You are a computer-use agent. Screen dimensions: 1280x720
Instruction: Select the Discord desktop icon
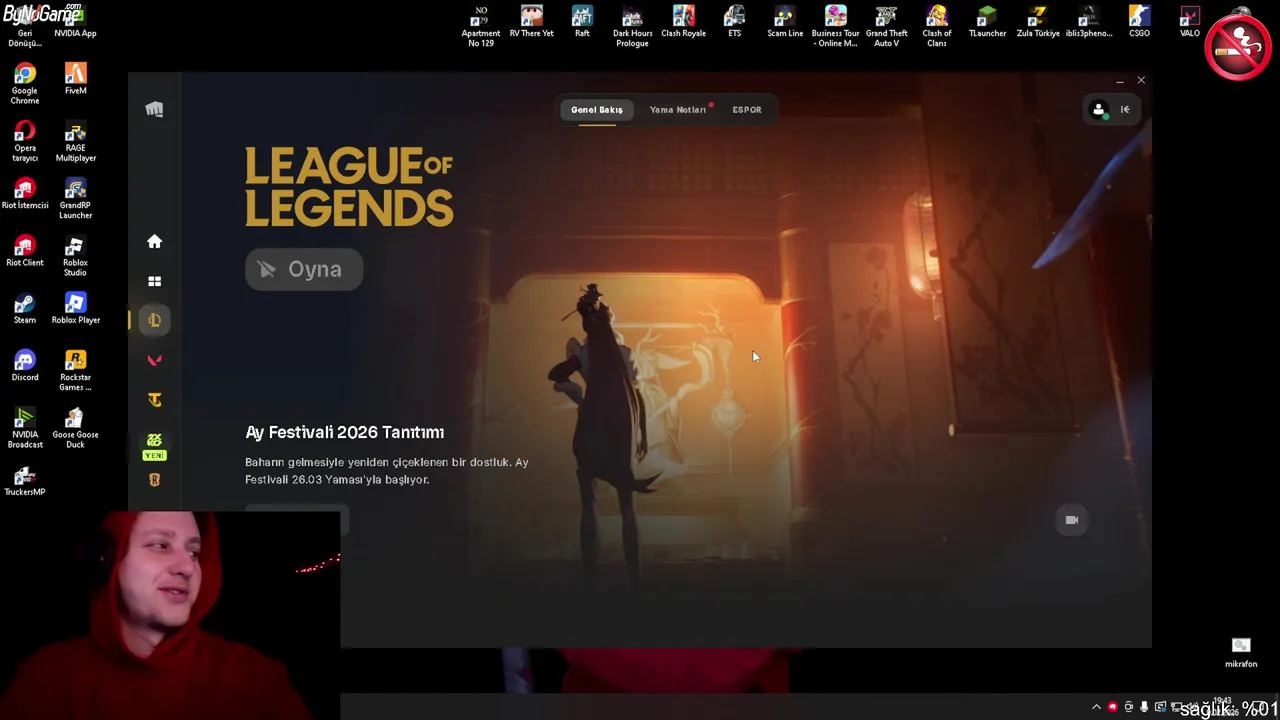coord(25,365)
